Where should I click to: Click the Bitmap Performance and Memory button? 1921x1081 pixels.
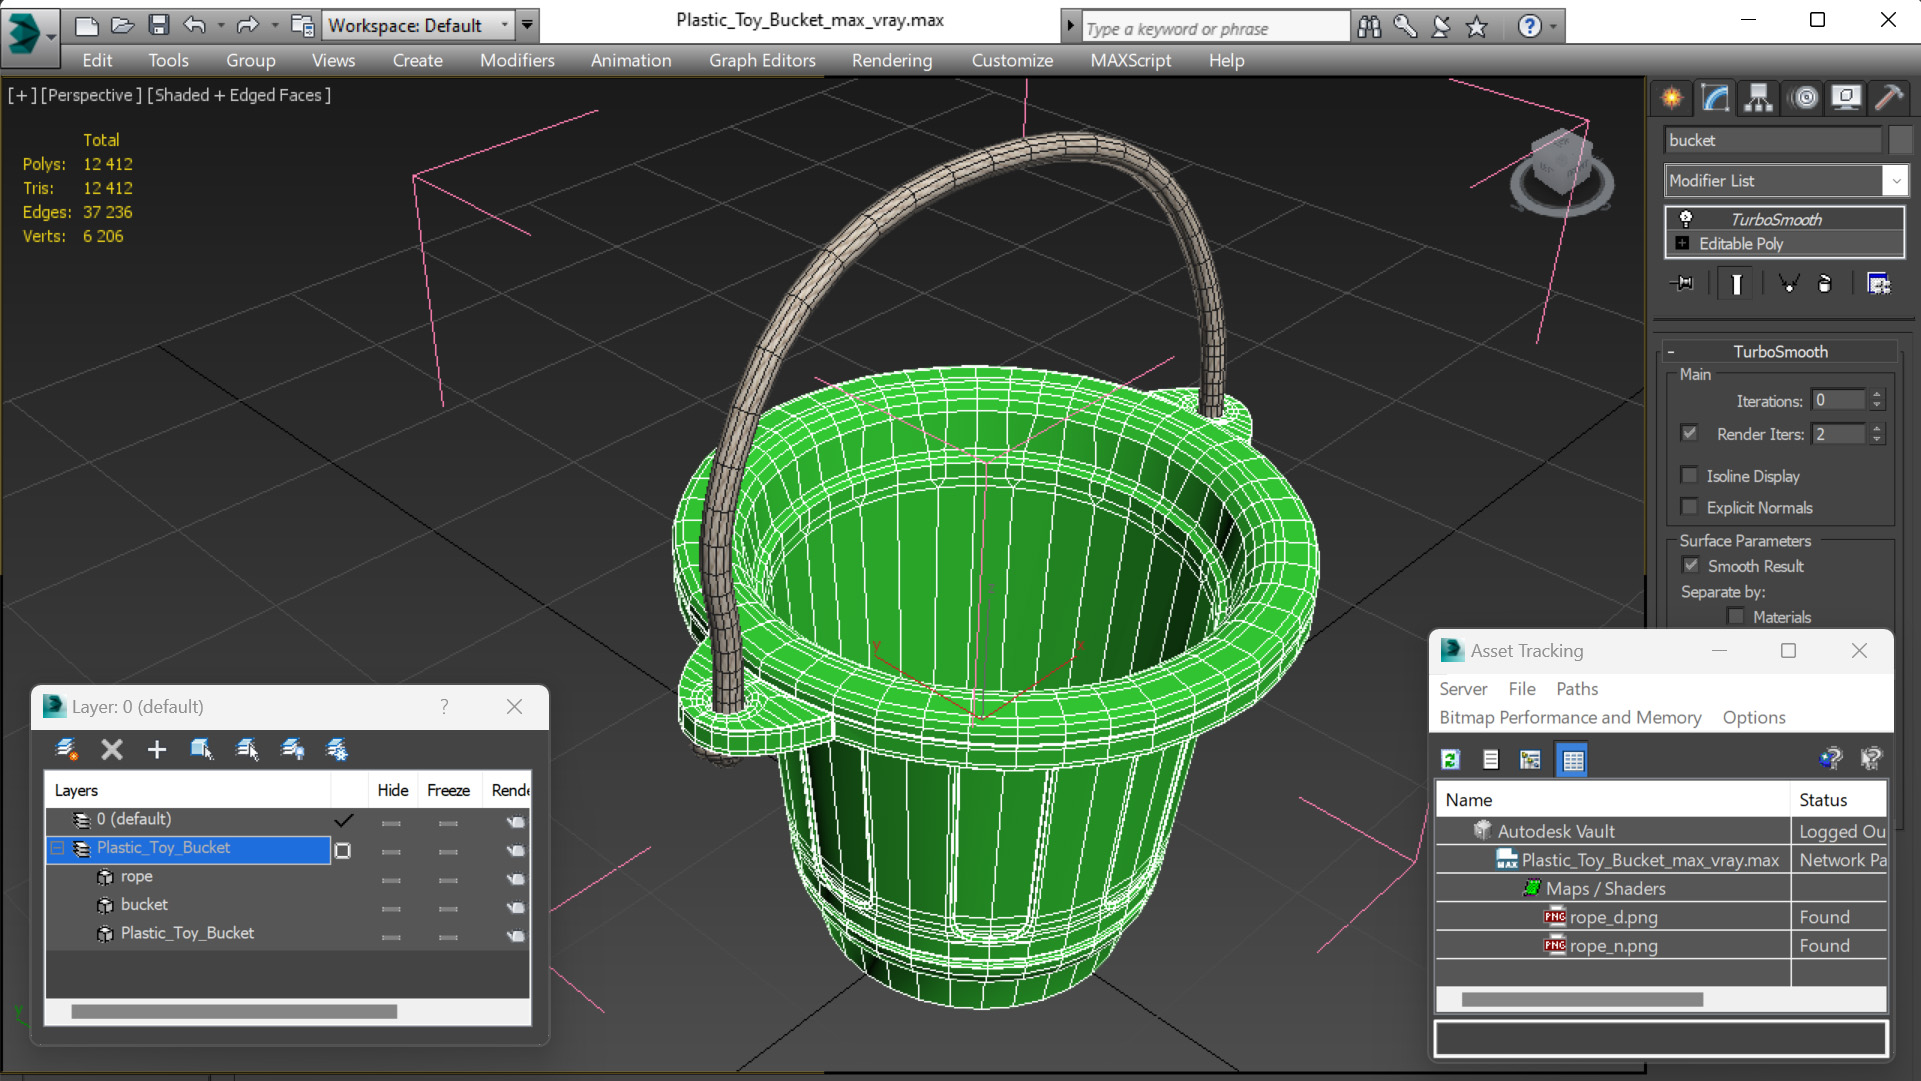(1570, 717)
